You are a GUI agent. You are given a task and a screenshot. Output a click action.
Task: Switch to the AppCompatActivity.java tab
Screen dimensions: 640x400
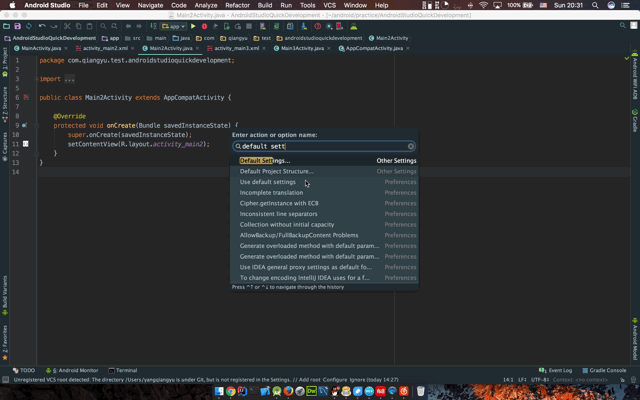click(x=371, y=48)
